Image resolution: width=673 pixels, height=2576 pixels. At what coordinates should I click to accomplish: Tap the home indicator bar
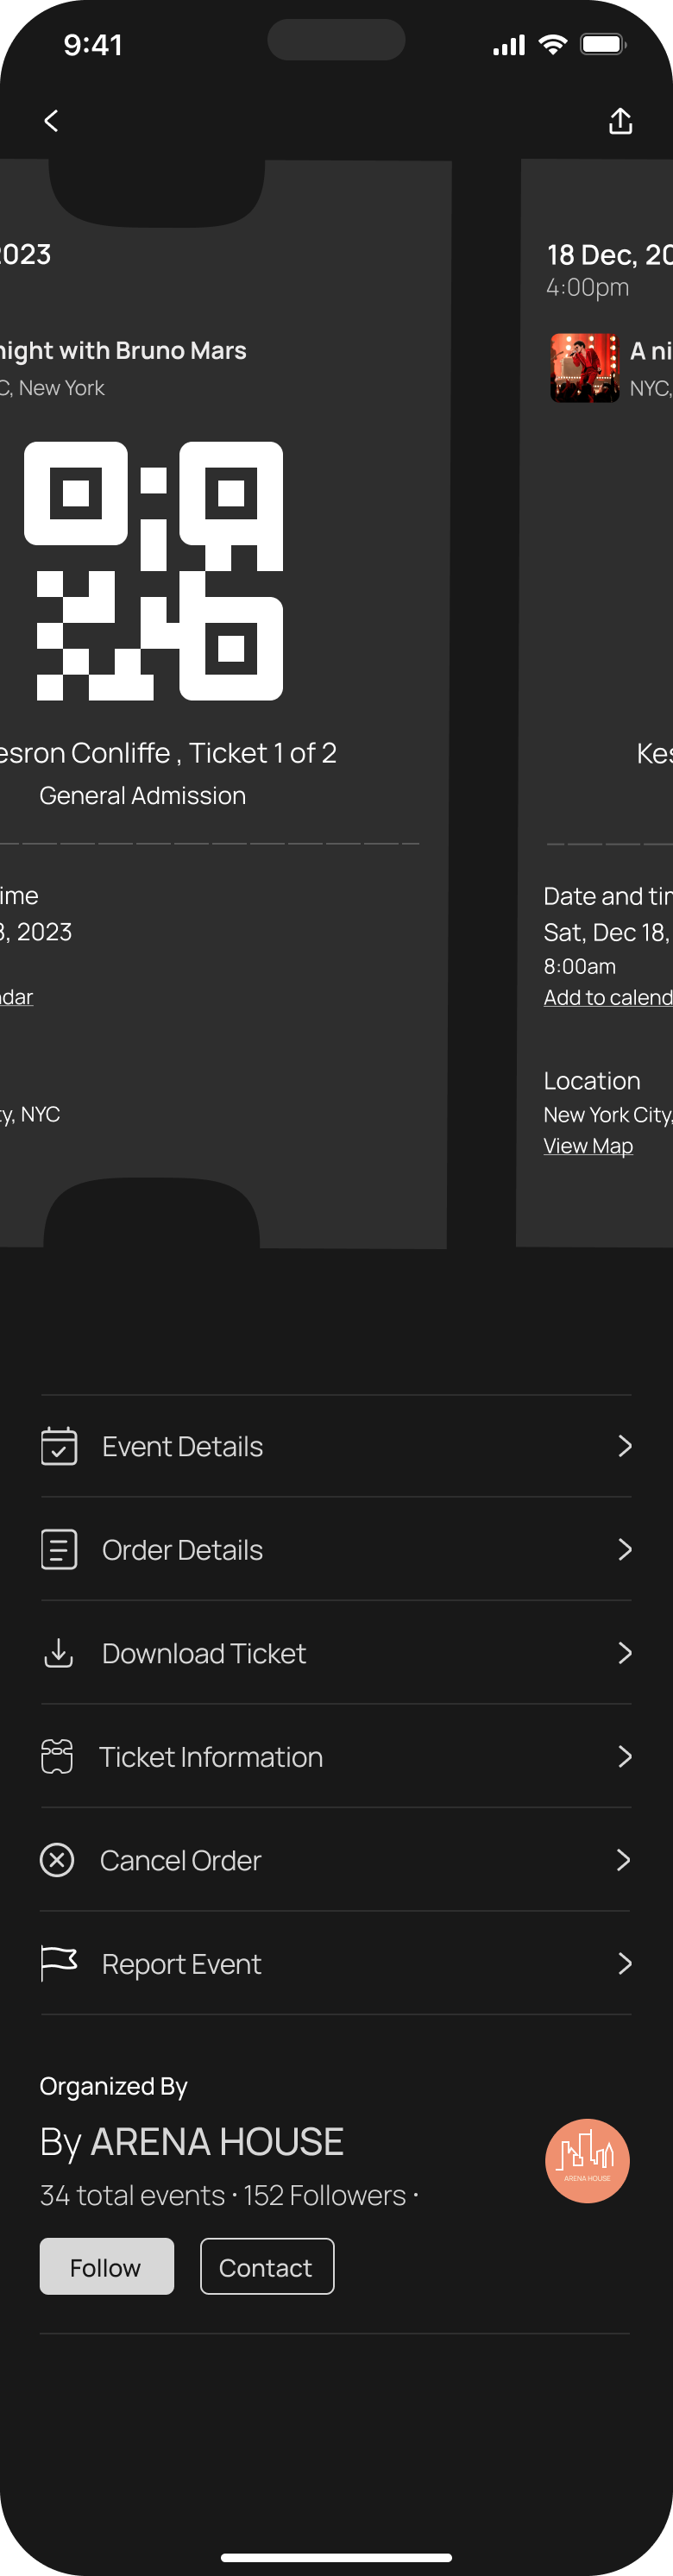(336, 2557)
